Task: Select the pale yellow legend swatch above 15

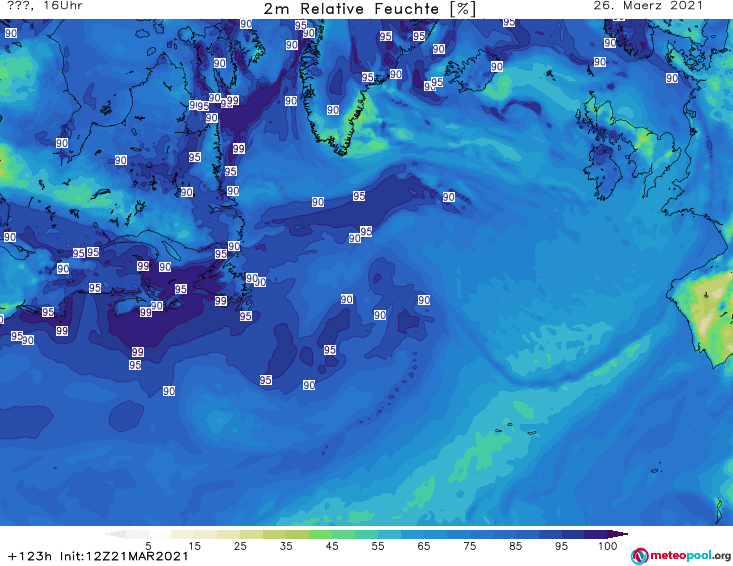Action: [x=182, y=534]
